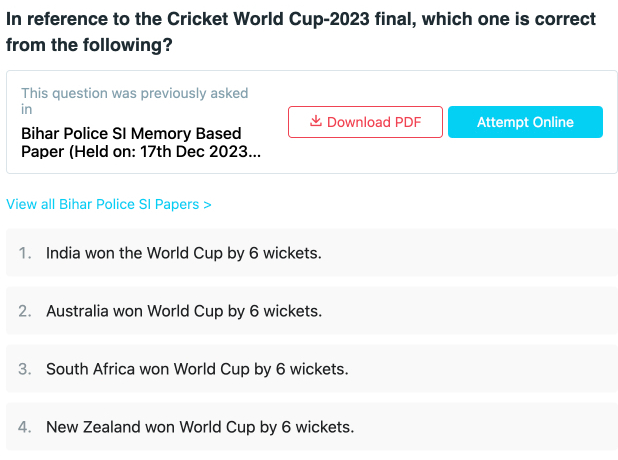The width and height of the screenshot is (618, 460).
Task: Pick South Africa won World Cup answer
Action: pyautogui.click(x=312, y=369)
